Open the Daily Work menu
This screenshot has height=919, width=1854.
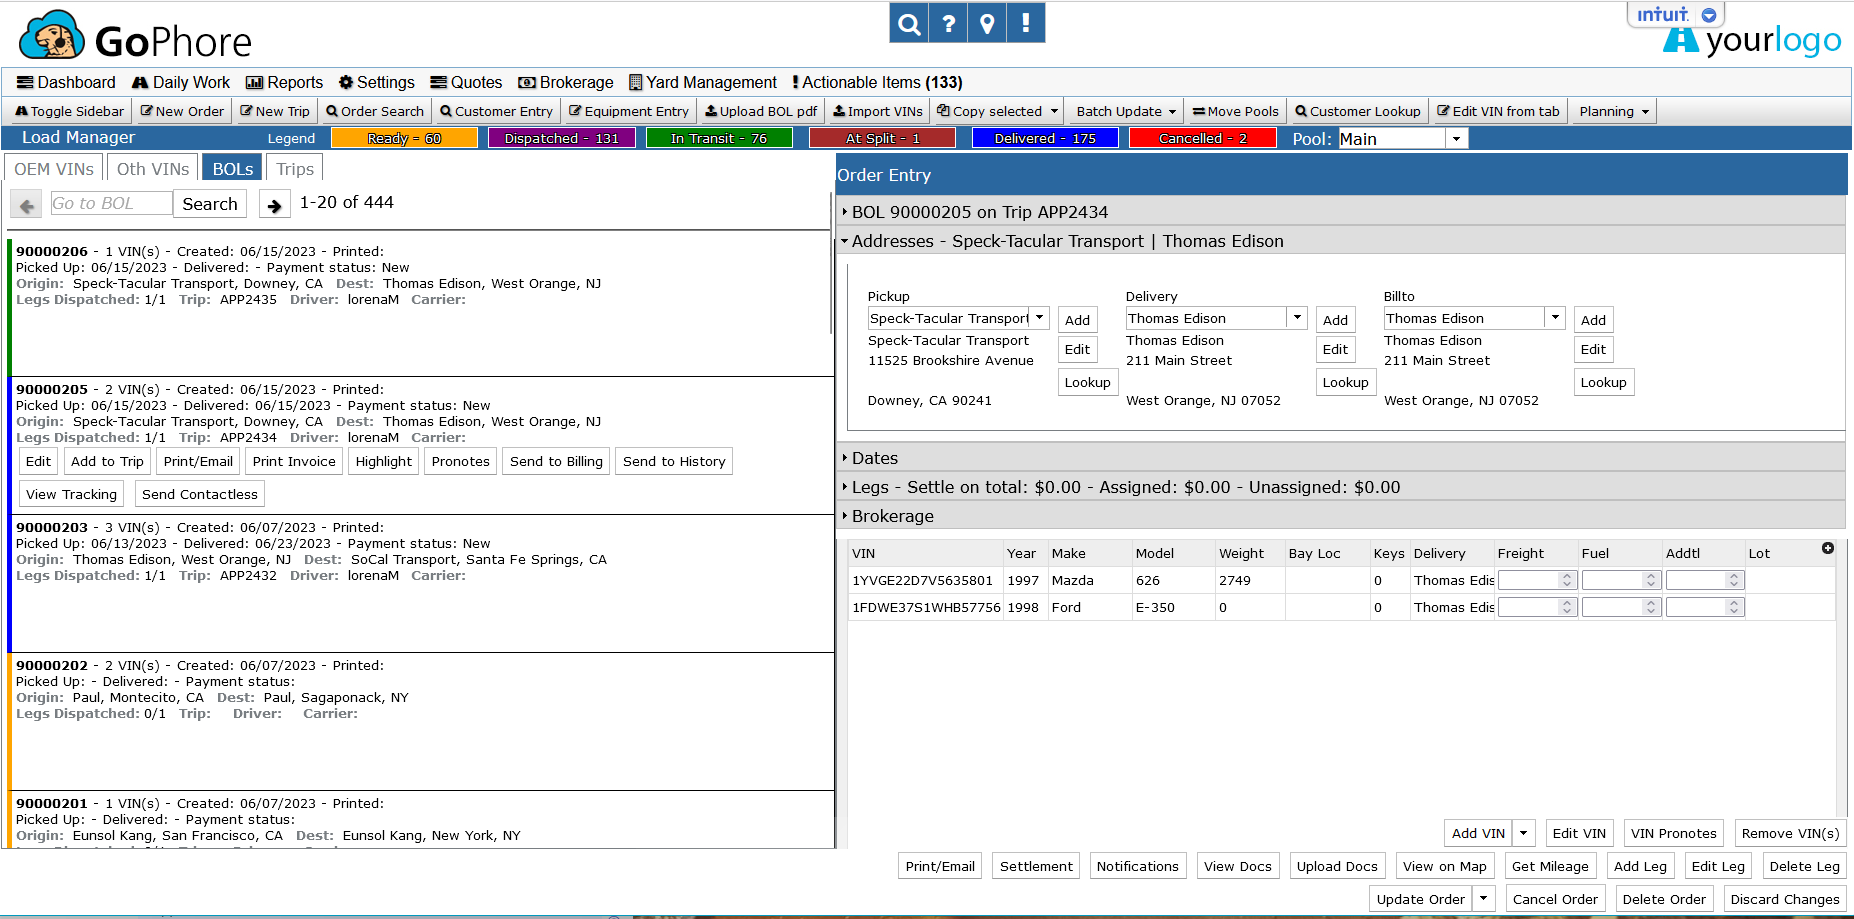181,82
